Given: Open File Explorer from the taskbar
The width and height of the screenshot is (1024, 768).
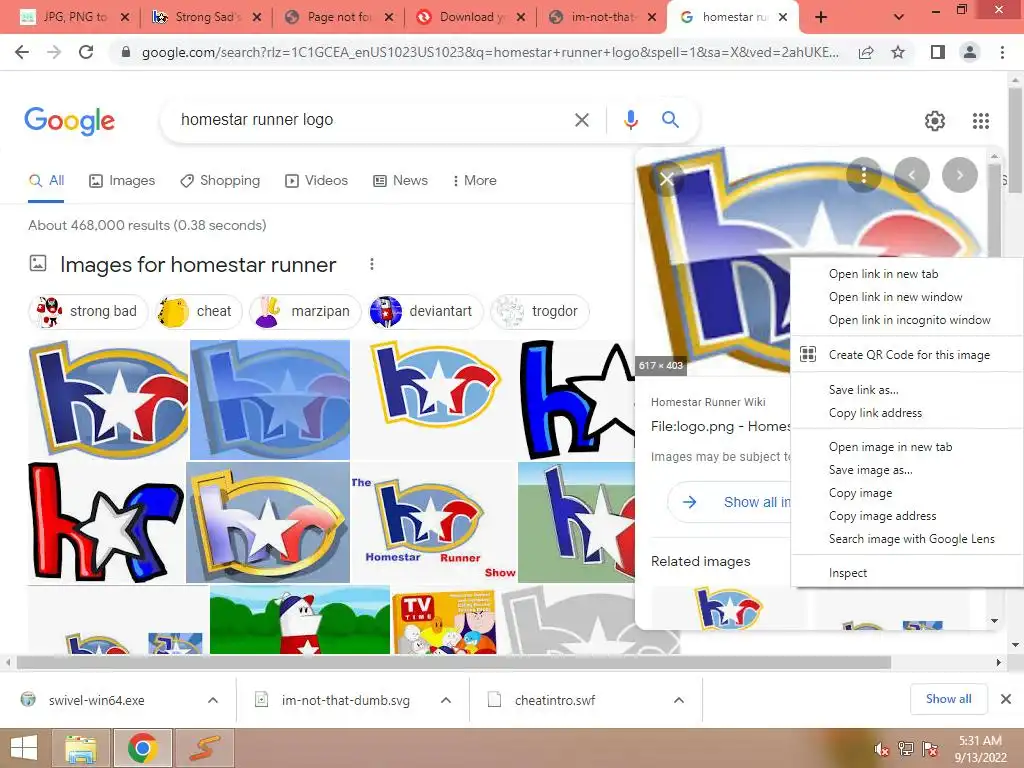Looking at the screenshot, I should click(81, 748).
